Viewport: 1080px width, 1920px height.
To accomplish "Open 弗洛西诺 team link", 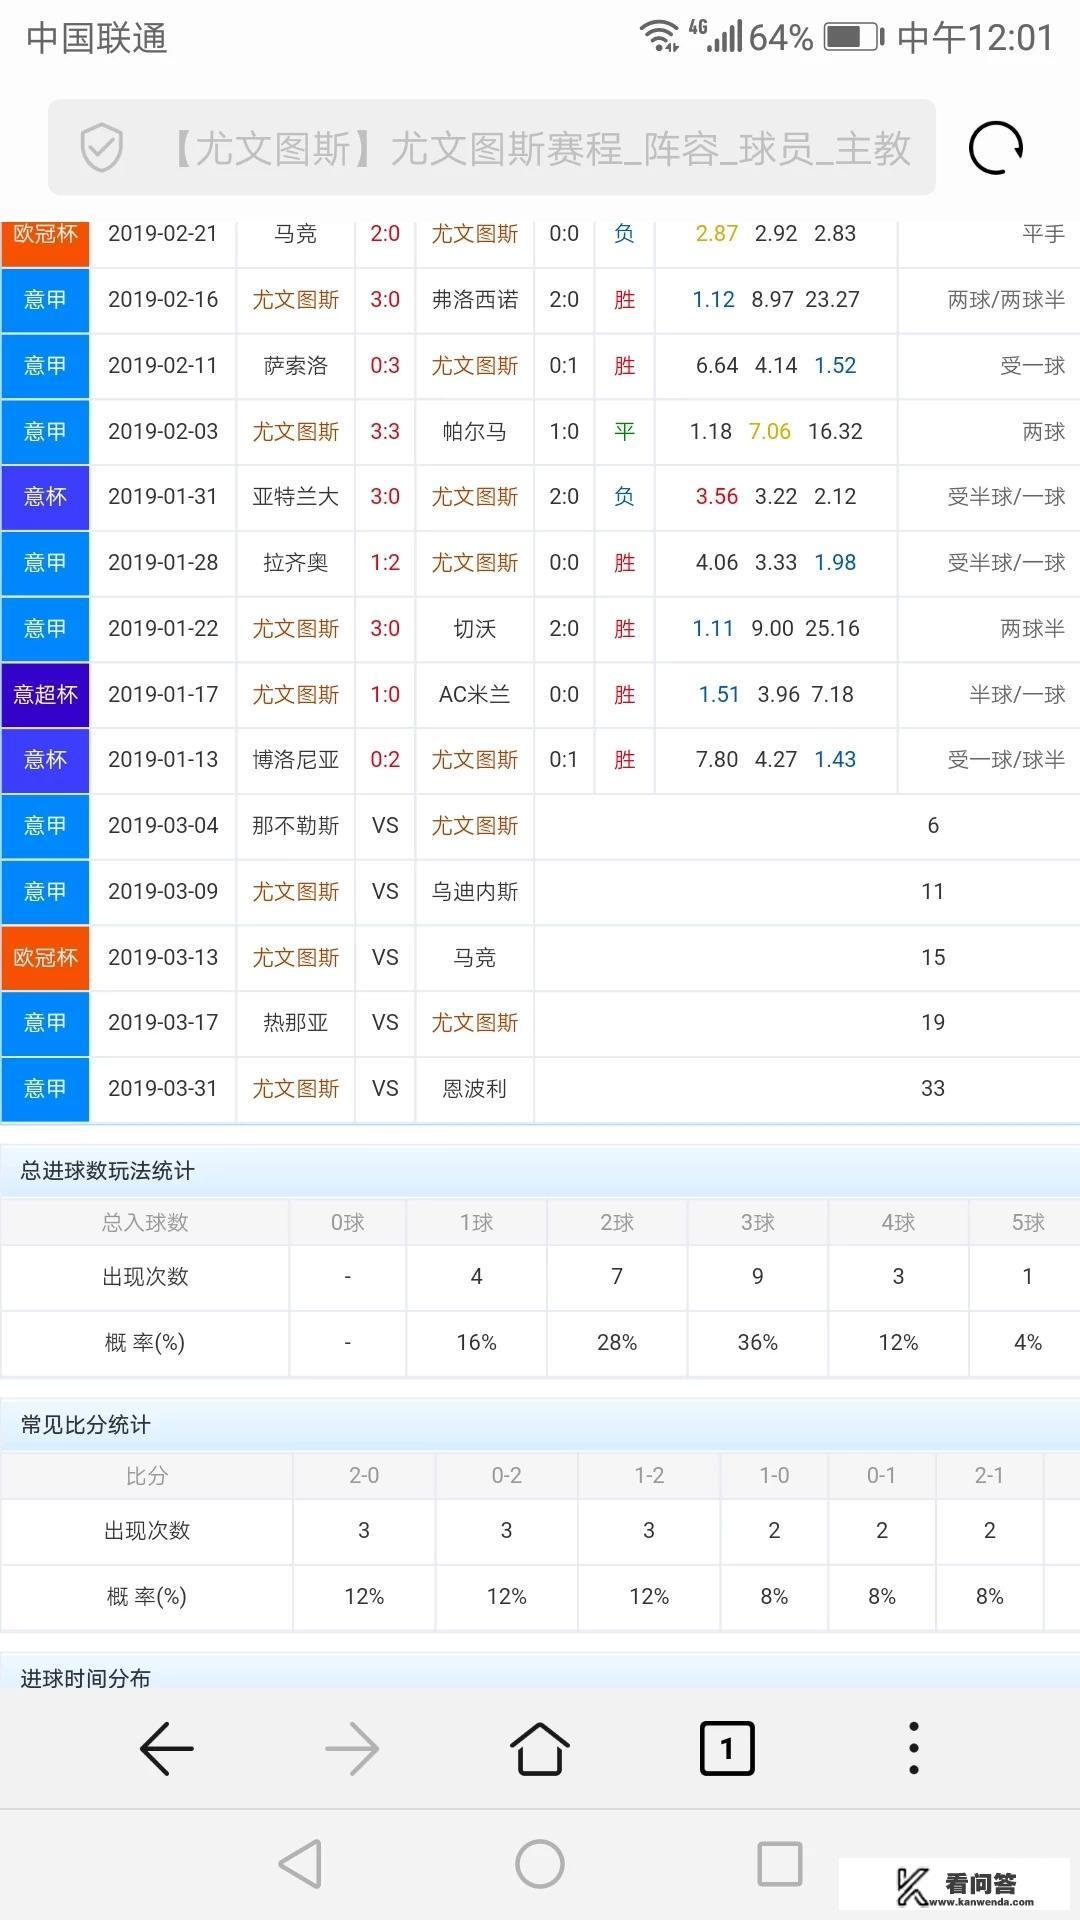I will 475,300.
